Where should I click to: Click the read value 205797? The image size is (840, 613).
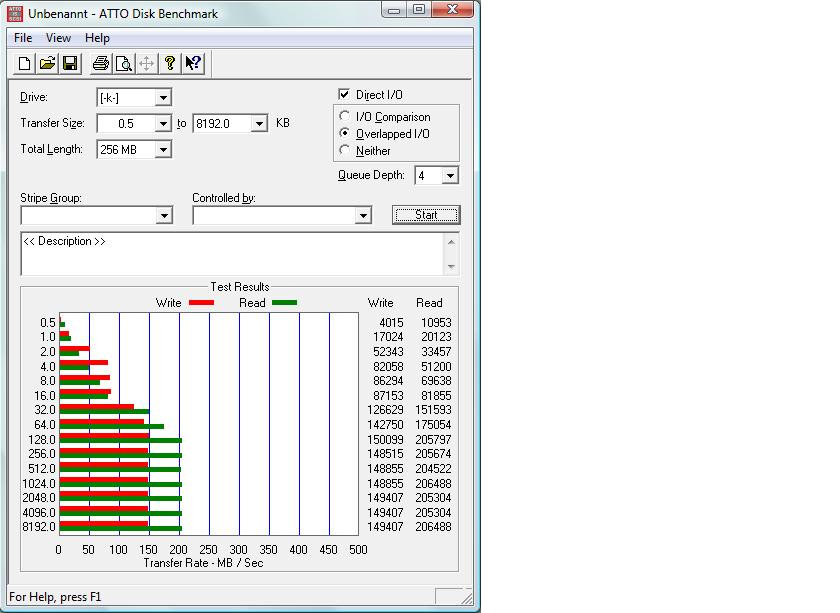[x=433, y=439]
